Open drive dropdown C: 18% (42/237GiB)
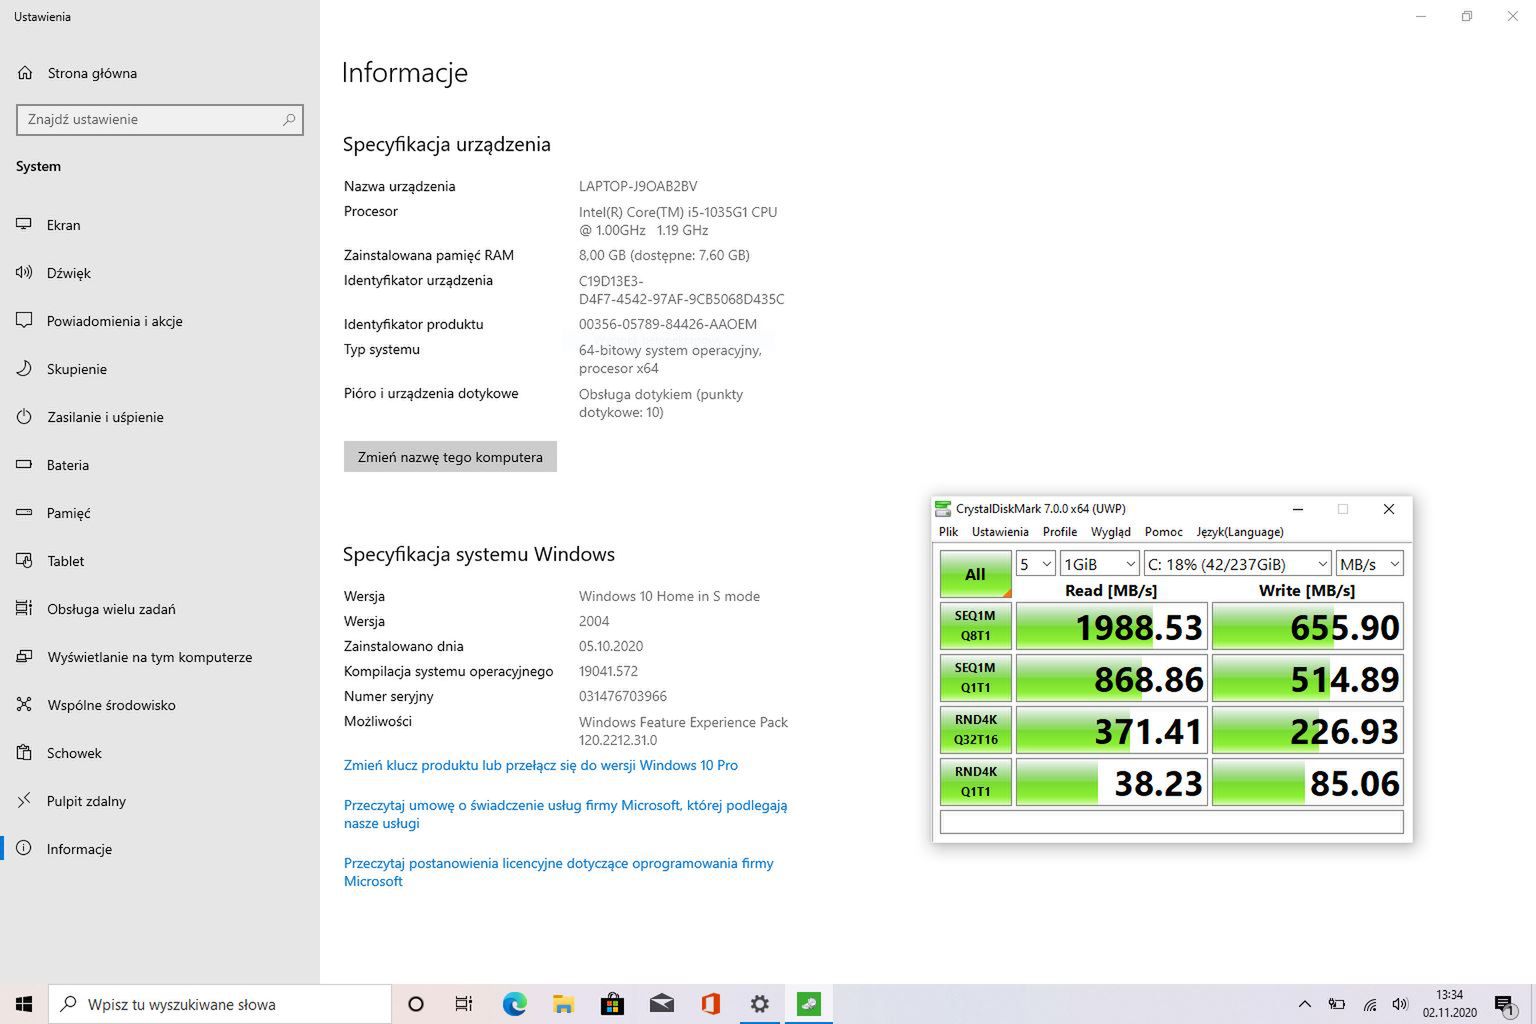The height and width of the screenshot is (1024, 1536). (1237, 564)
